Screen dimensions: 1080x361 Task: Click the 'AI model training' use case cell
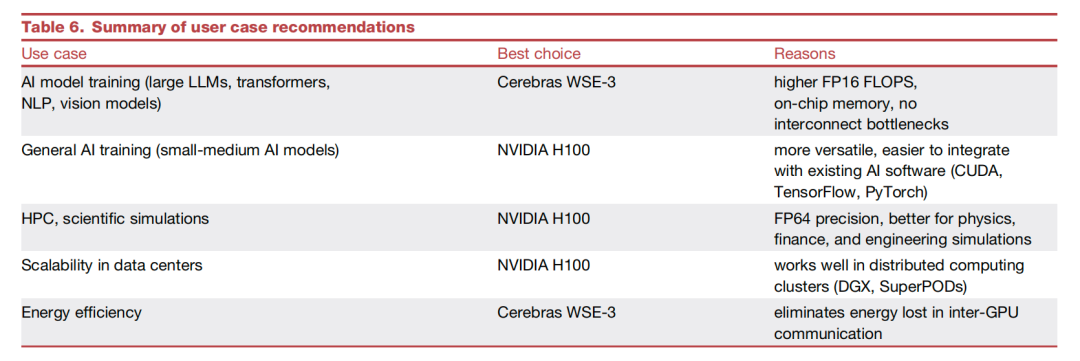point(176,93)
